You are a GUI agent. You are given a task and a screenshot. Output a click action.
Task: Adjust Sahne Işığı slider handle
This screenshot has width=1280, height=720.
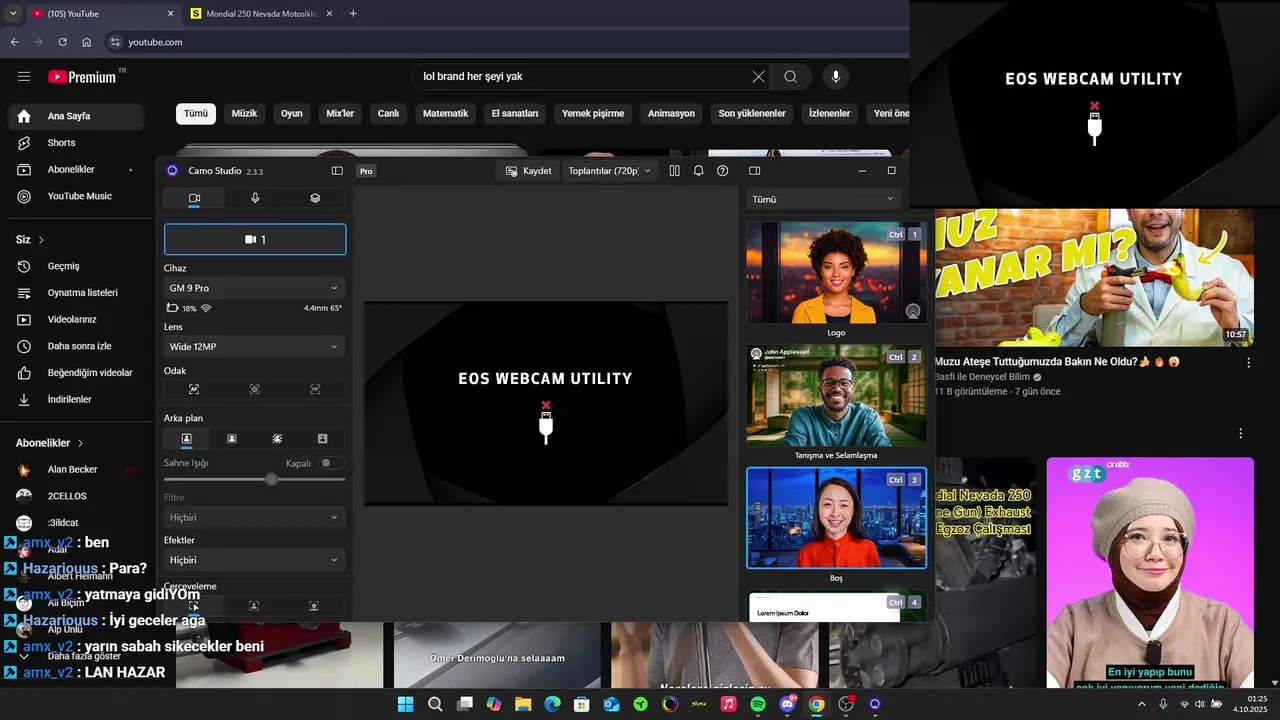point(271,480)
